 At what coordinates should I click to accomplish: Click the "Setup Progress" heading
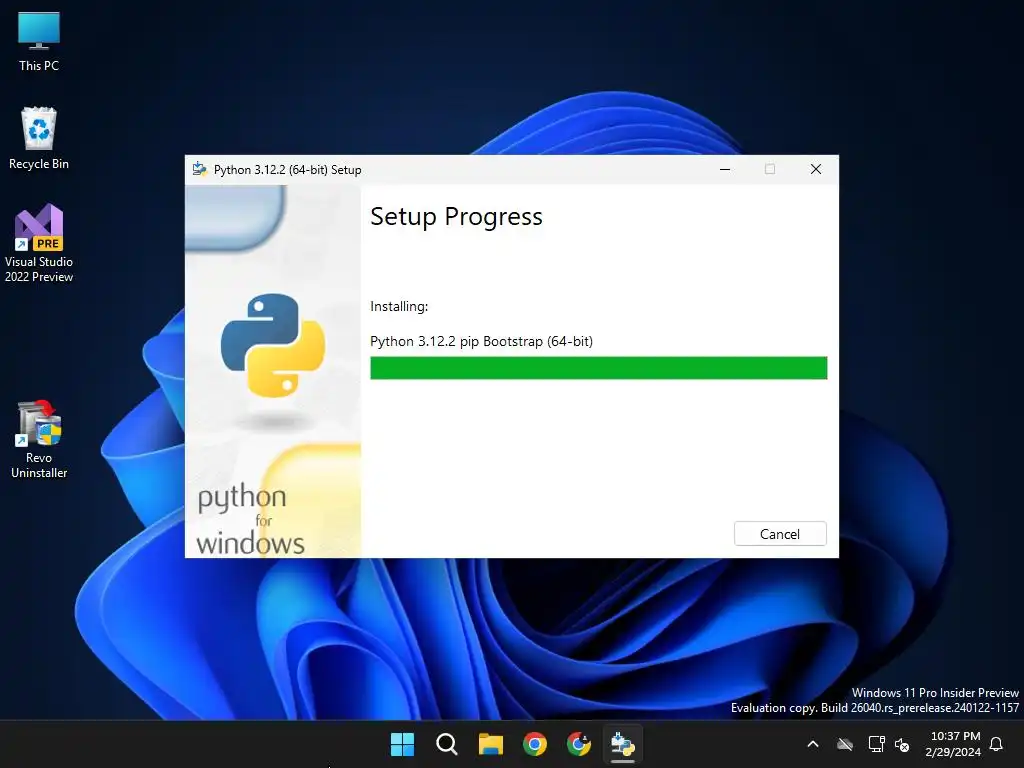tap(456, 217)
